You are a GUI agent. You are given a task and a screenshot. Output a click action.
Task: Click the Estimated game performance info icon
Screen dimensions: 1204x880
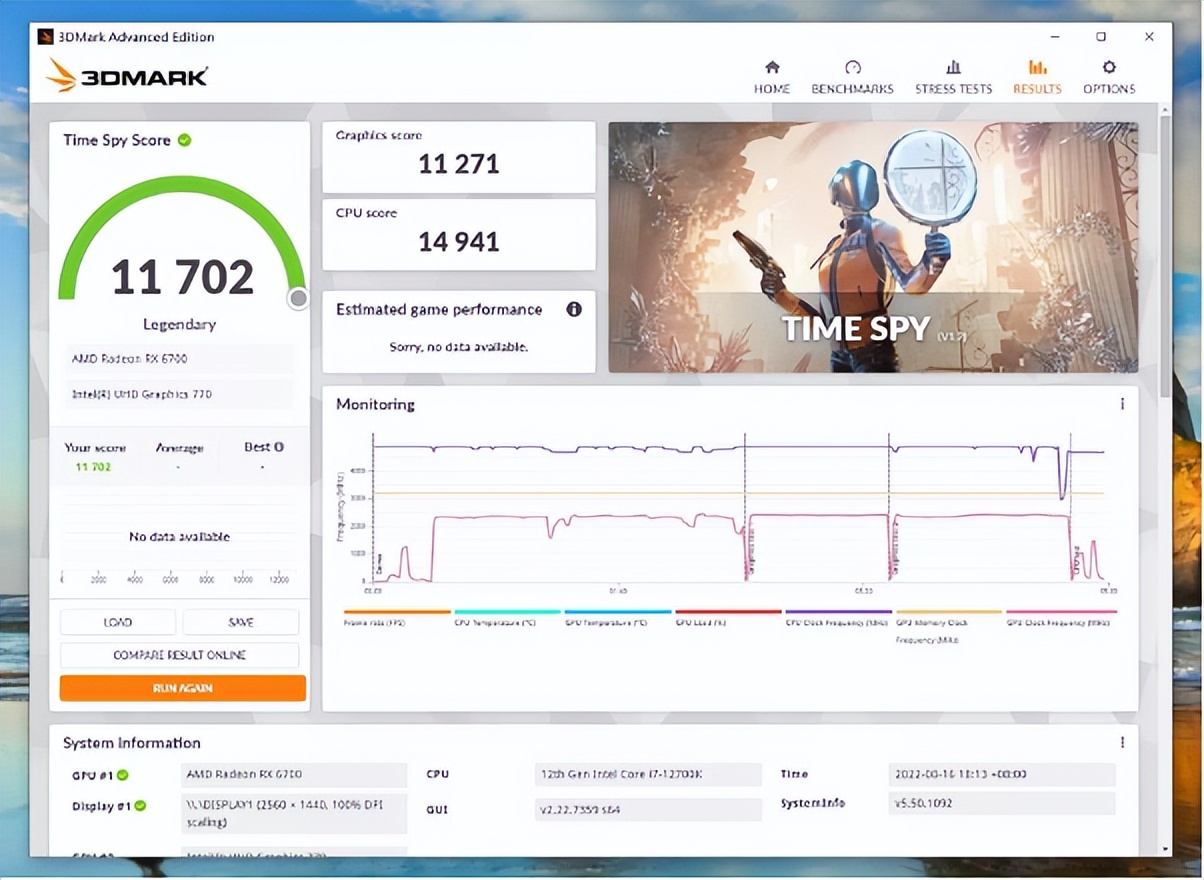click(x=574, y=309)
